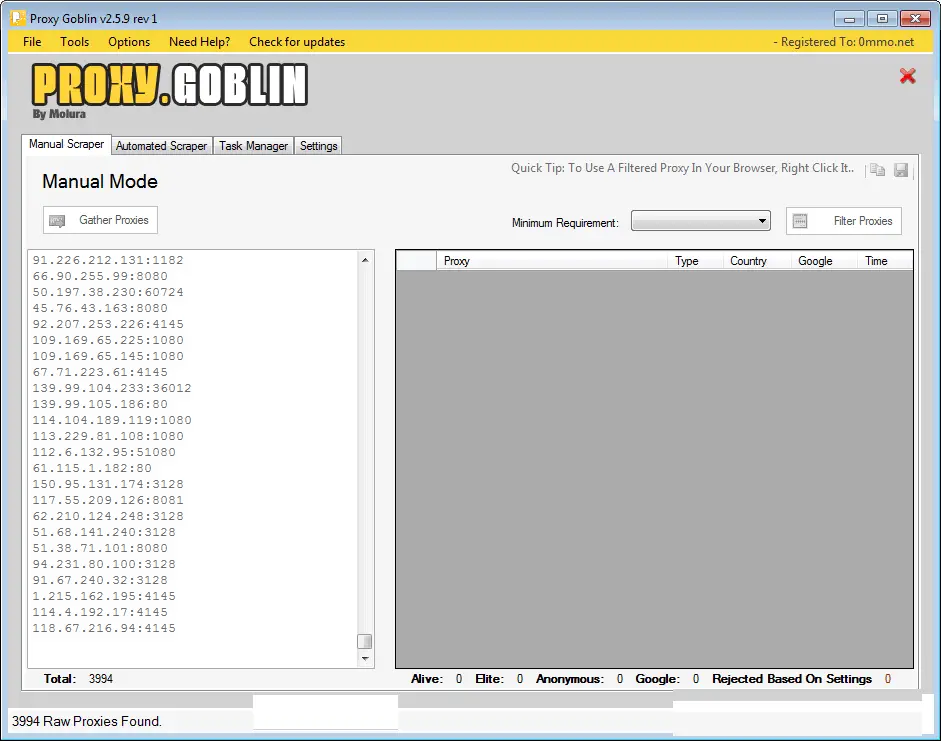Open the Tools menu
The image size is (941, 741).
tap(74, 42)
